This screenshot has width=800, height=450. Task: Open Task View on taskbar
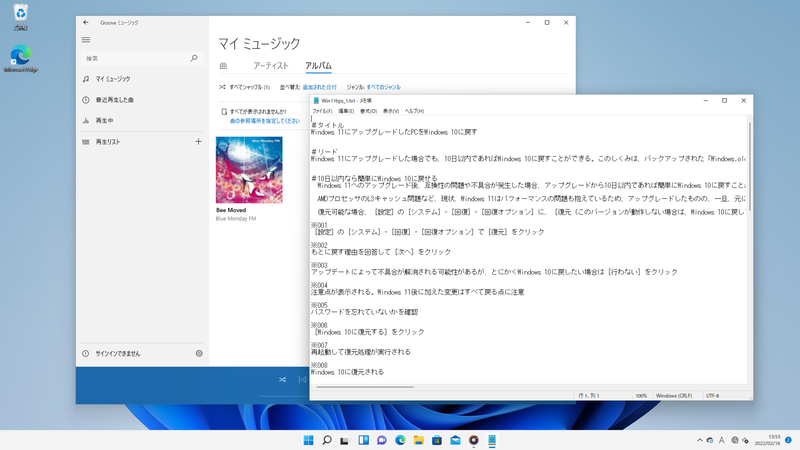344,440
